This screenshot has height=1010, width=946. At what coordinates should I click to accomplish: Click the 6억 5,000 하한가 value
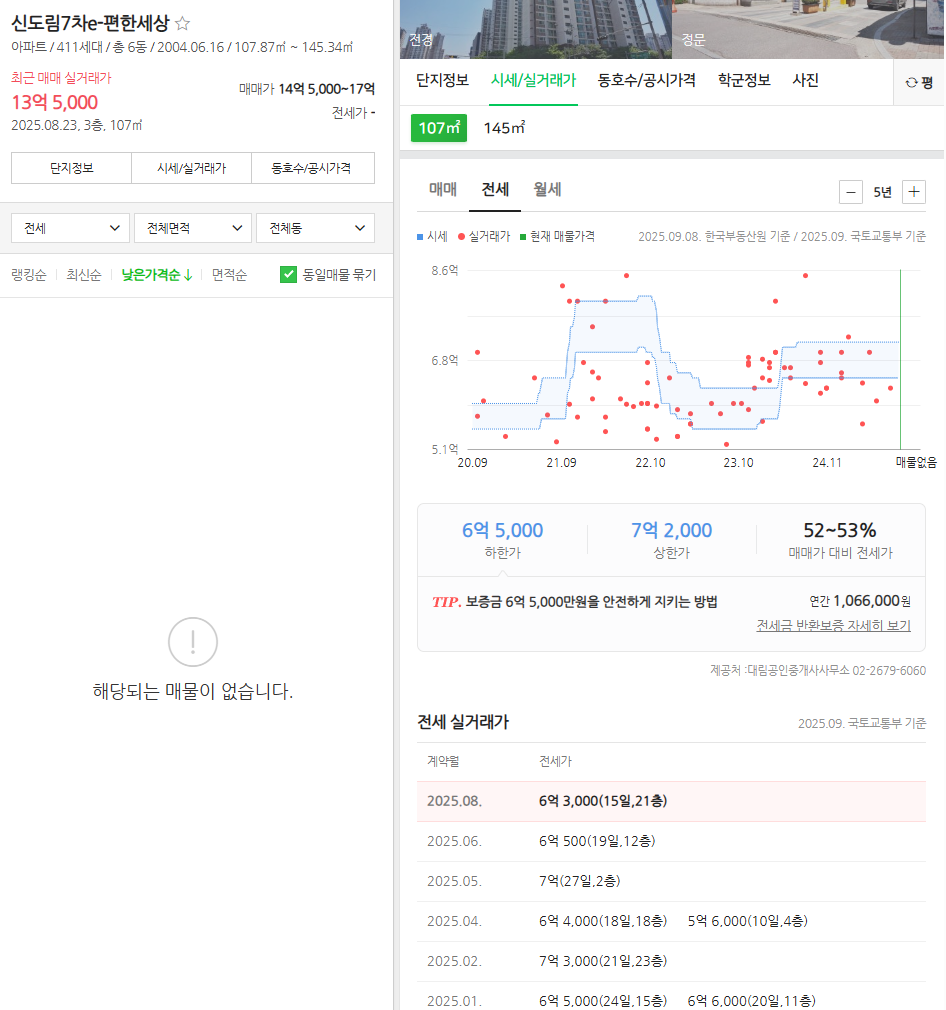point(502,530)
